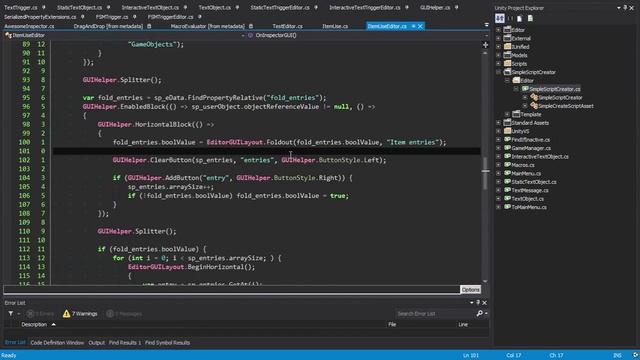
Task: Click 'Ln 101' in the status bar
Action: click(471, 356)
